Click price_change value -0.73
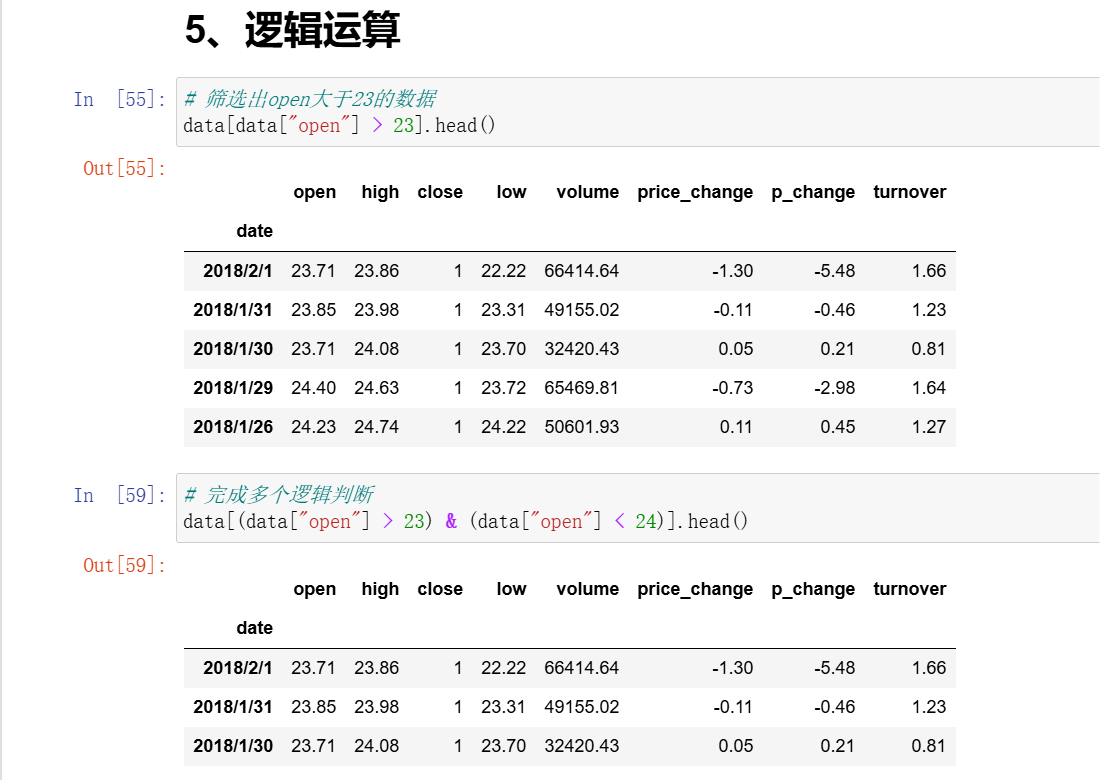The image size is (1100, 780). pyautogui.click(x=733, y=388)
